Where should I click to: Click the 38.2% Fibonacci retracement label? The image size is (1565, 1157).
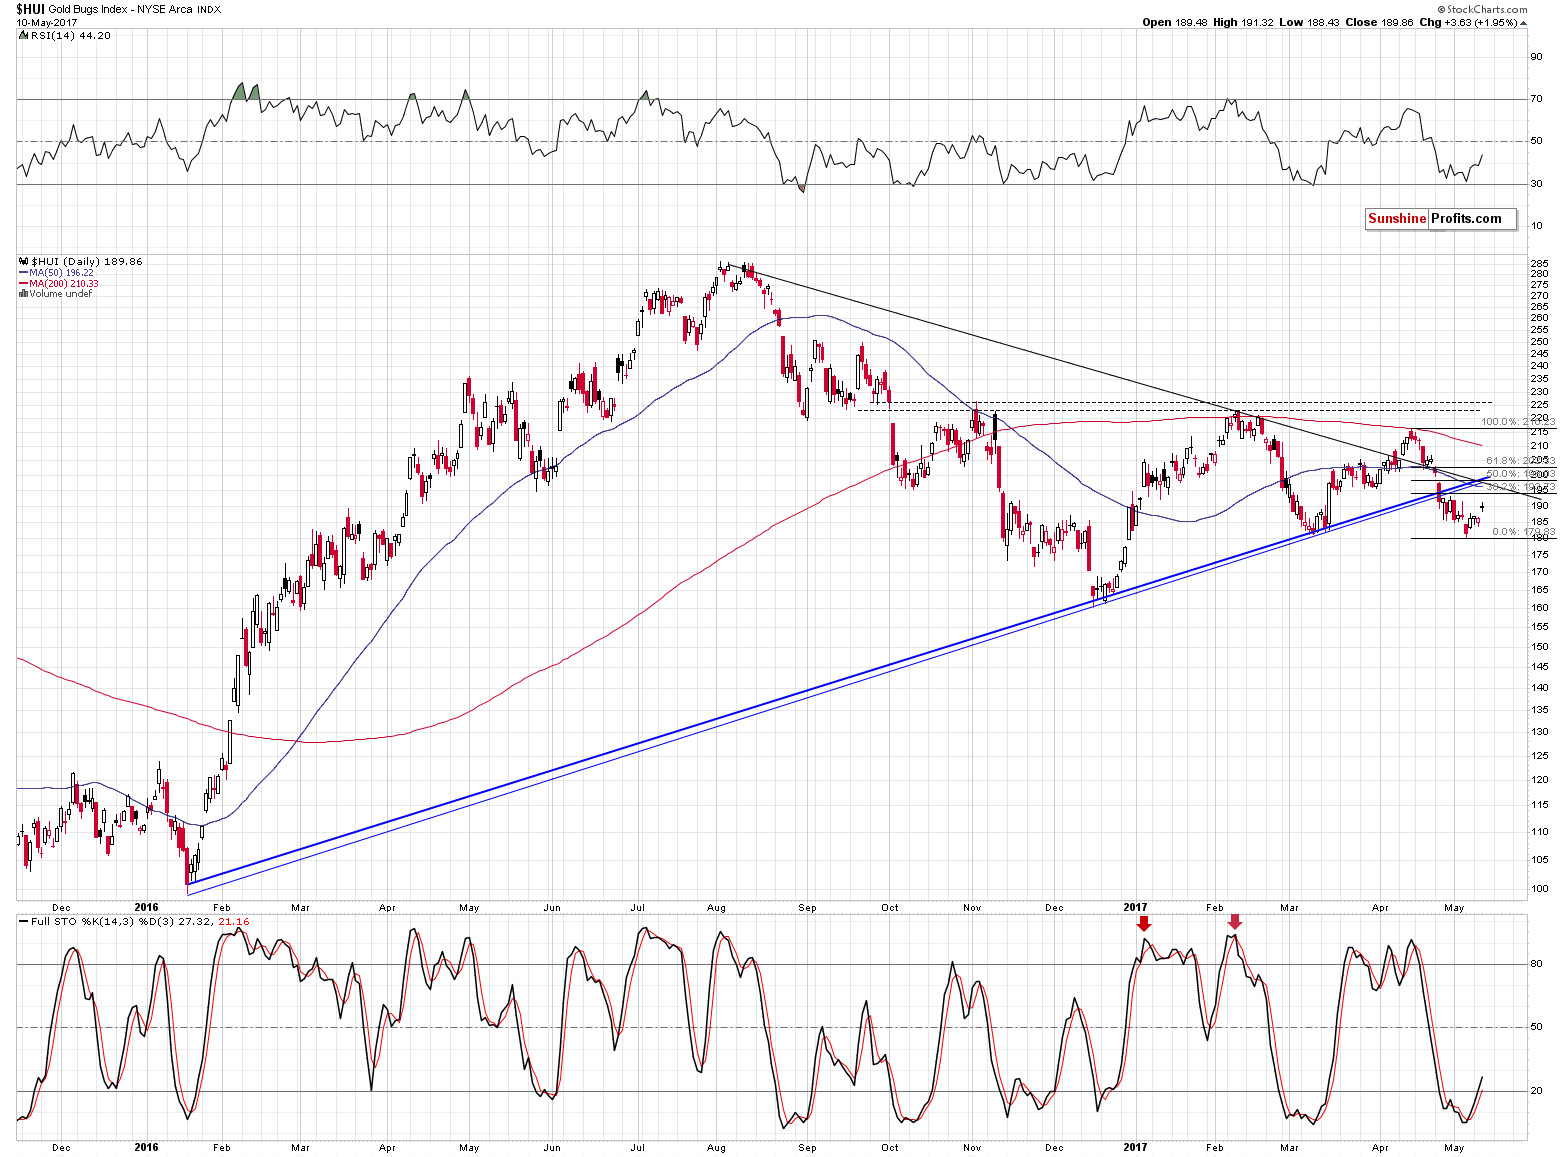tap(1520, 487)
